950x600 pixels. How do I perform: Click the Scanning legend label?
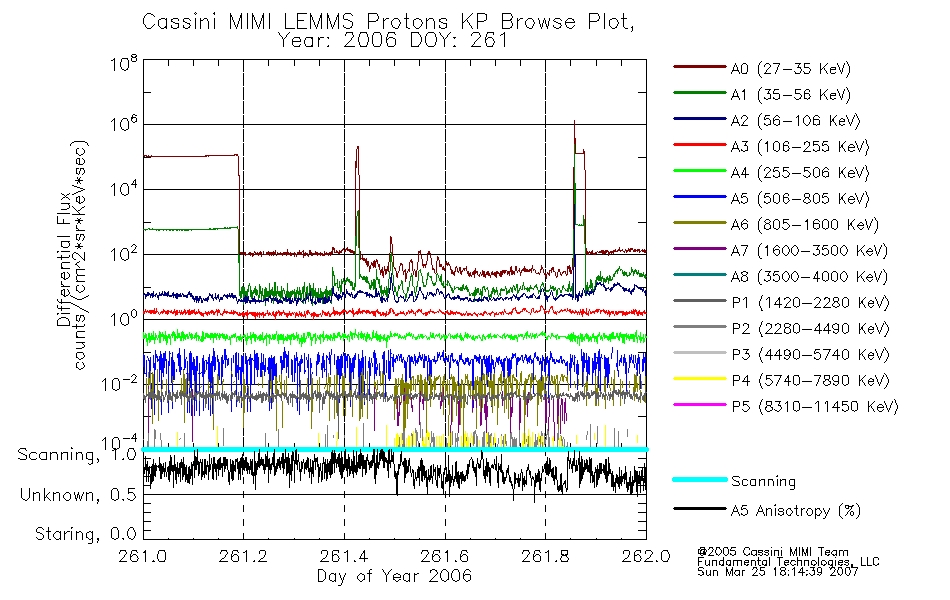coord(763,482)
